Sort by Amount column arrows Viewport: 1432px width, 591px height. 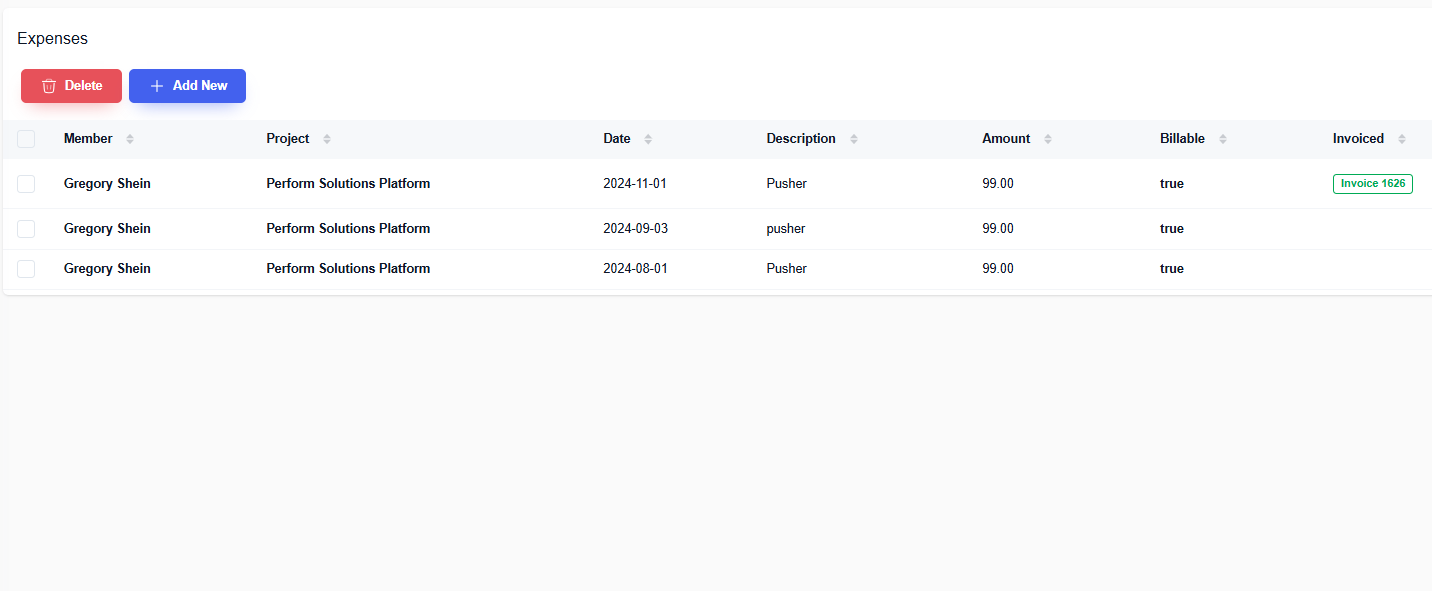pos(1048,139)
